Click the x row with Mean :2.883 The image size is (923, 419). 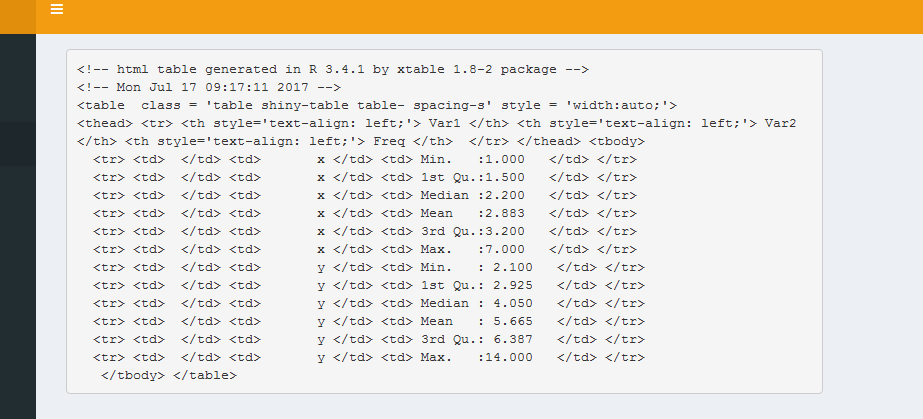coord(364,213)
